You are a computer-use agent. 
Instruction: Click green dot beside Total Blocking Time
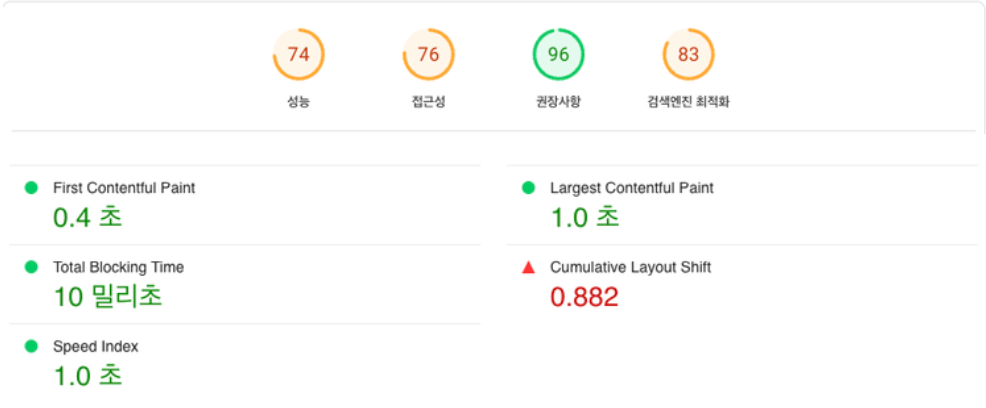pos(31,267)
